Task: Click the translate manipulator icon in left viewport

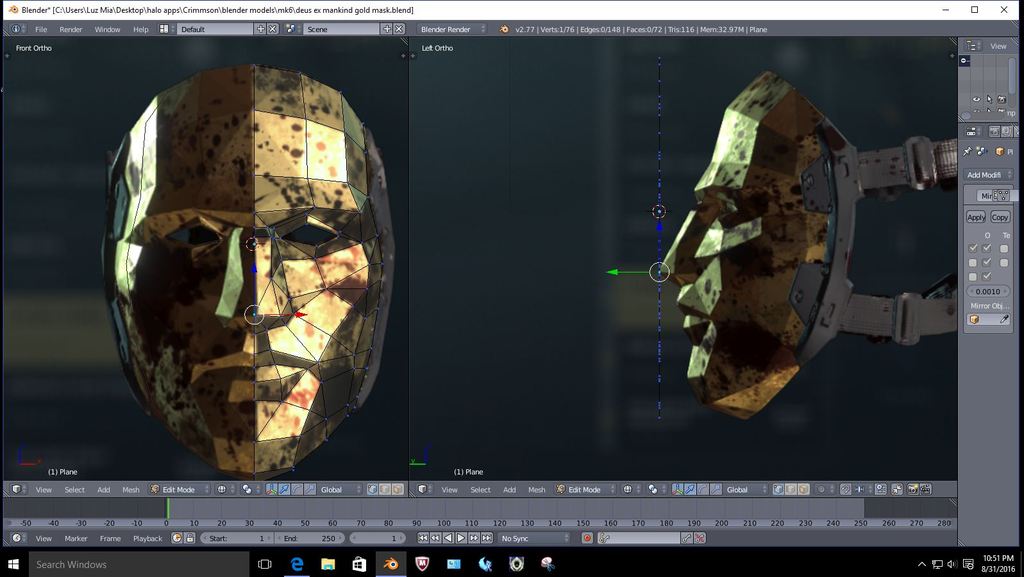Action: tap(285, 490)
